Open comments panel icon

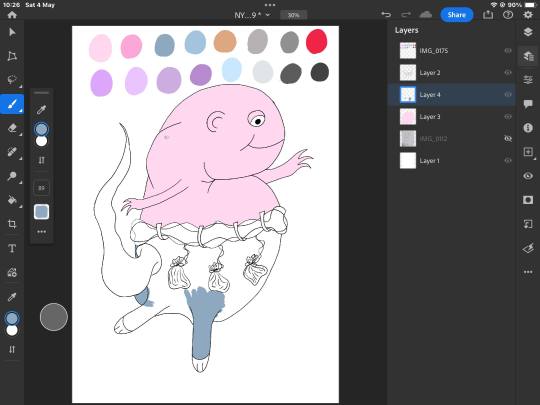click(x=528, y=104)
